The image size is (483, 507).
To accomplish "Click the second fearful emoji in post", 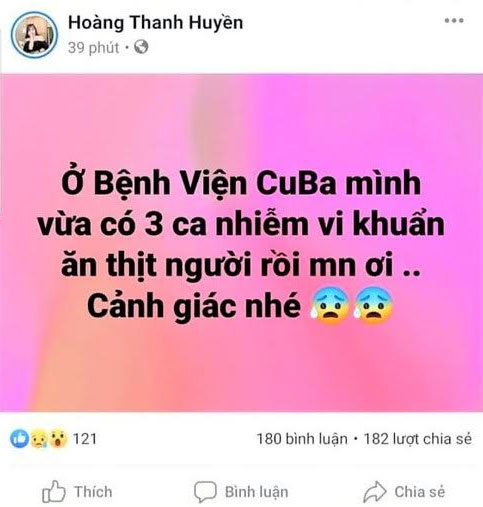I will [373, 305].
